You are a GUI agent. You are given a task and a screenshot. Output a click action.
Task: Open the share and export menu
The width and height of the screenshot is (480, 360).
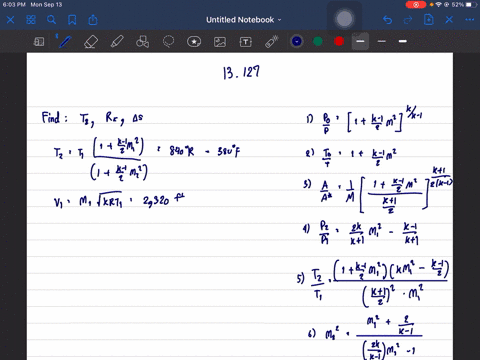point(93,20)
